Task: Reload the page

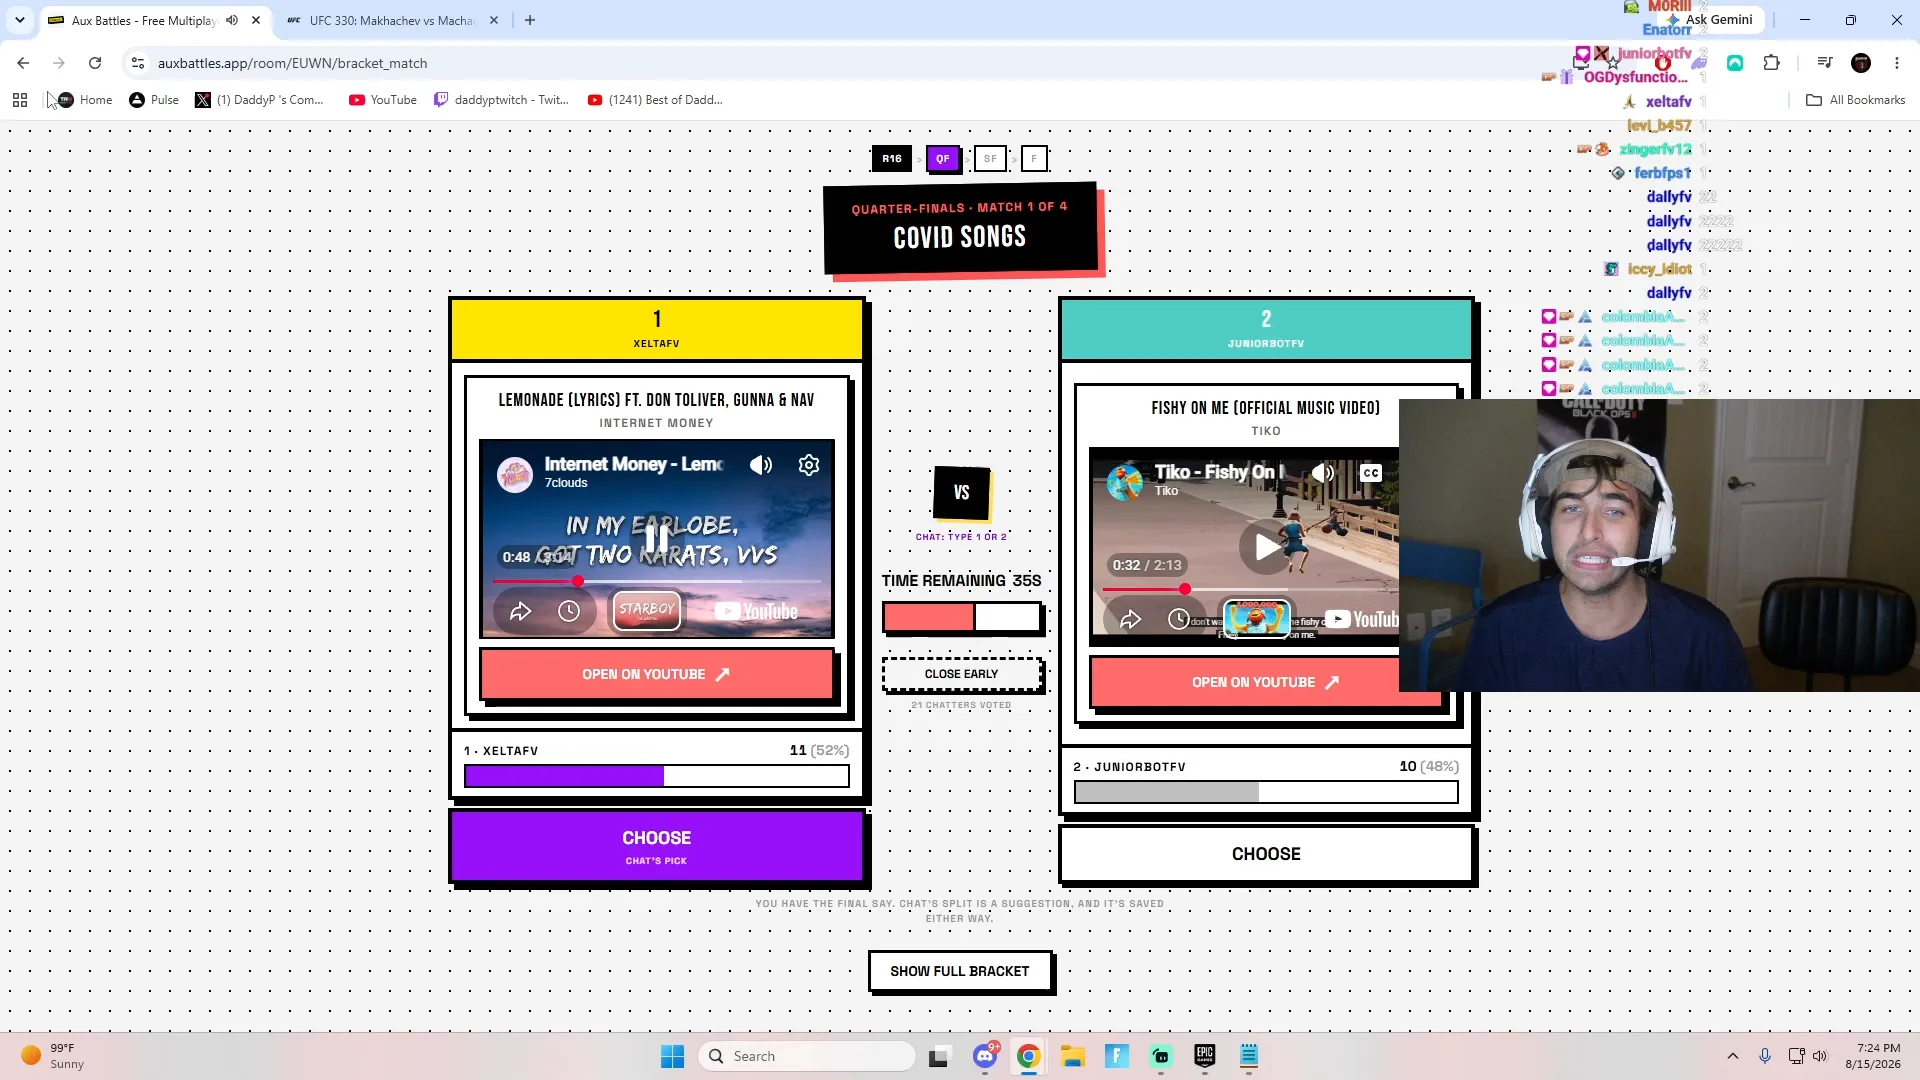Action: [95, 63]
